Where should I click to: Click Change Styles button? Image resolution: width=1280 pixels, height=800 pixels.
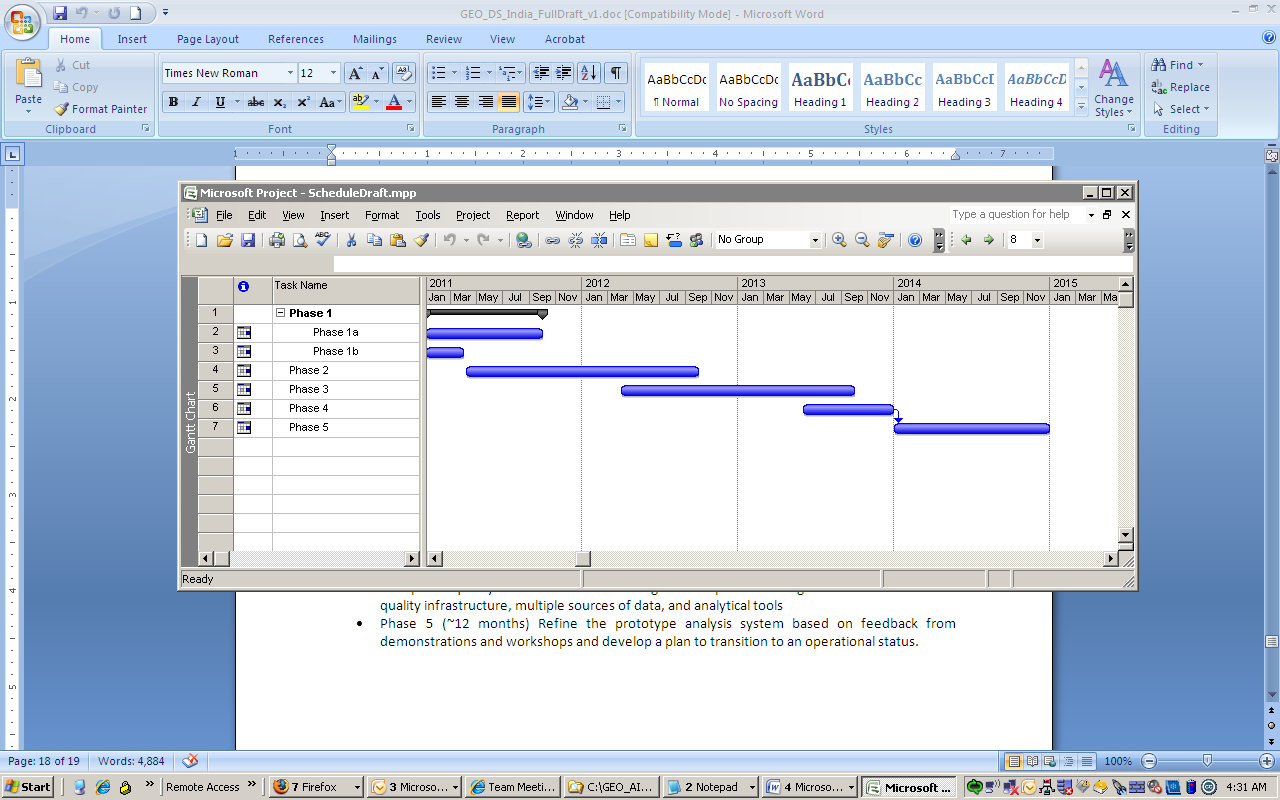click(x=1113, y=88)
